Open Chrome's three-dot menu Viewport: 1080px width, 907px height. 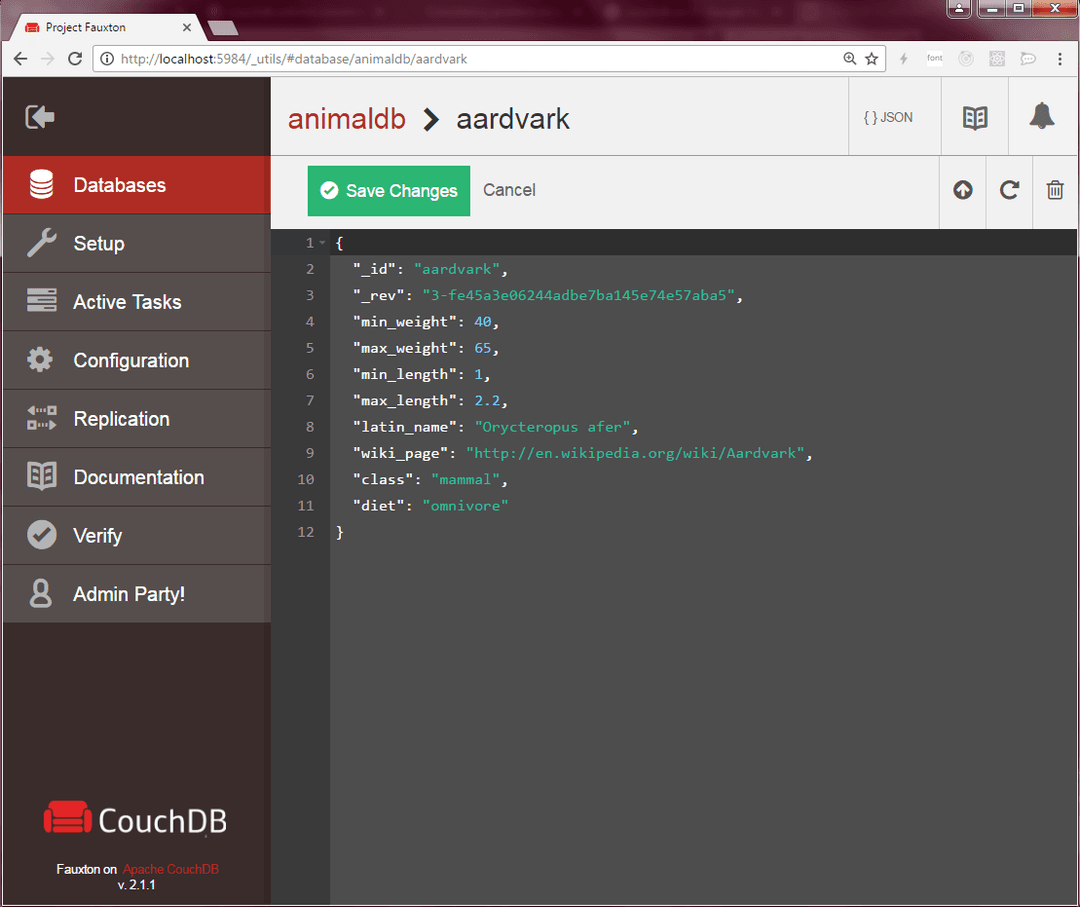point(1060,58)
